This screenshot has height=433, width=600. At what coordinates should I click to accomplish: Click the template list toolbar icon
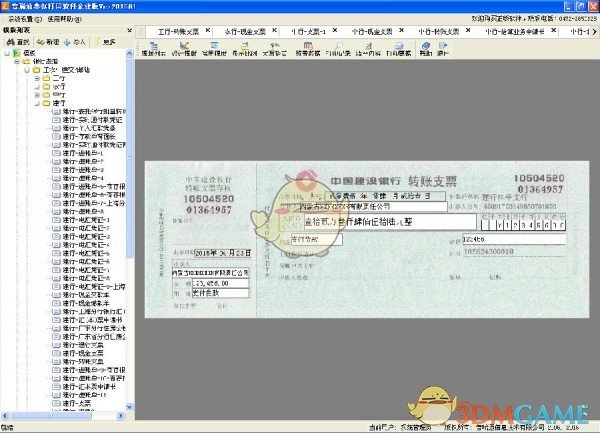pos(153,46)
